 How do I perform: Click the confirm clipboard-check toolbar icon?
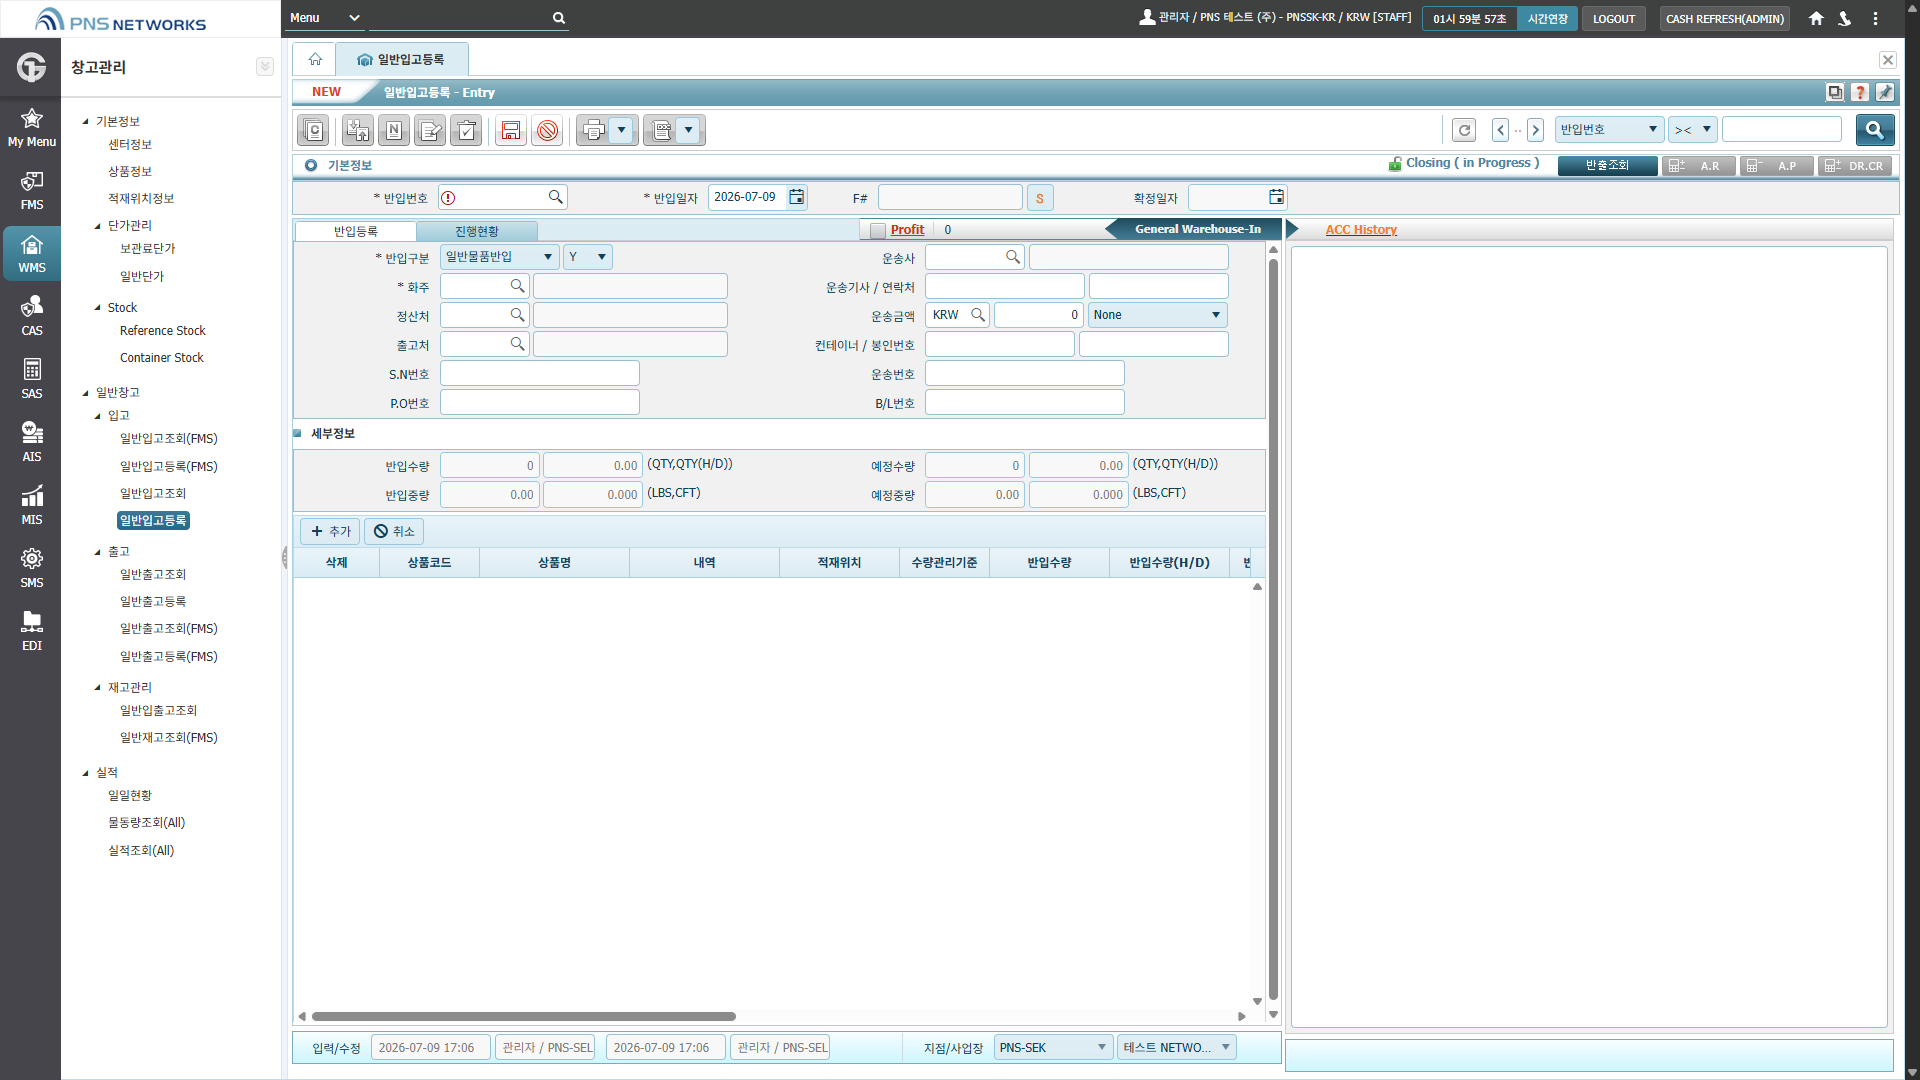(x=466, y=131)
